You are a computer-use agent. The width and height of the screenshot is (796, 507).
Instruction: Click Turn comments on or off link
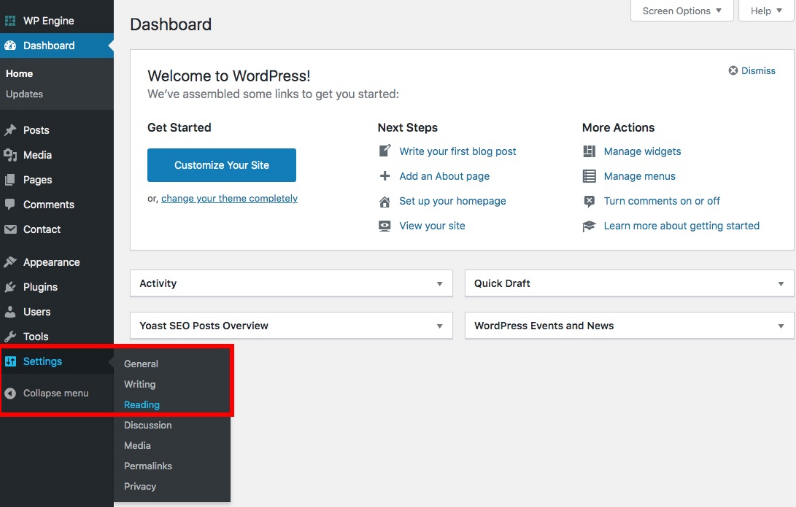coord(661,201)
